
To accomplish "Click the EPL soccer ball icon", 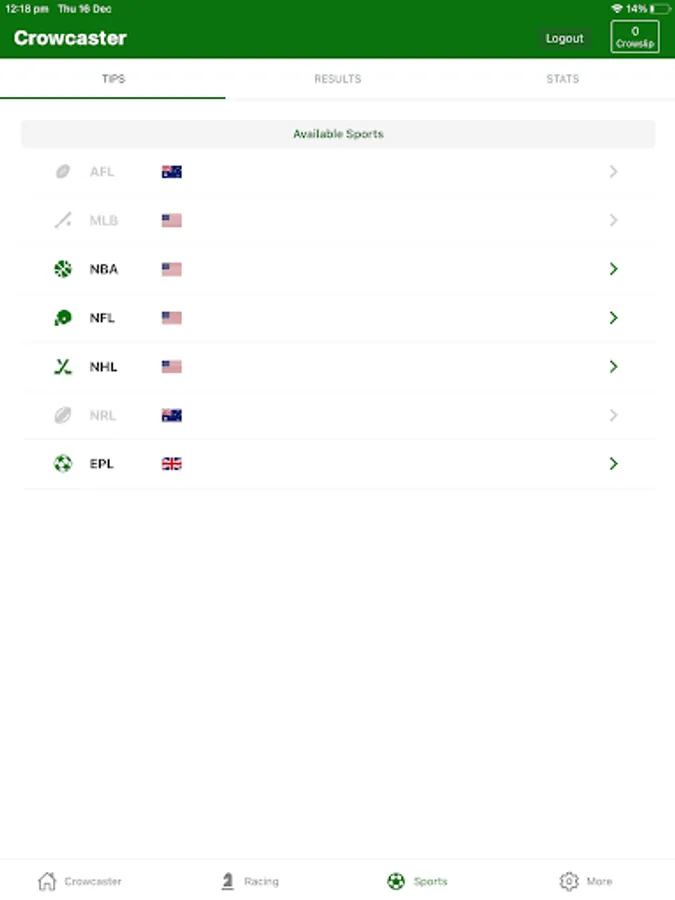I will tap(63, 464).
